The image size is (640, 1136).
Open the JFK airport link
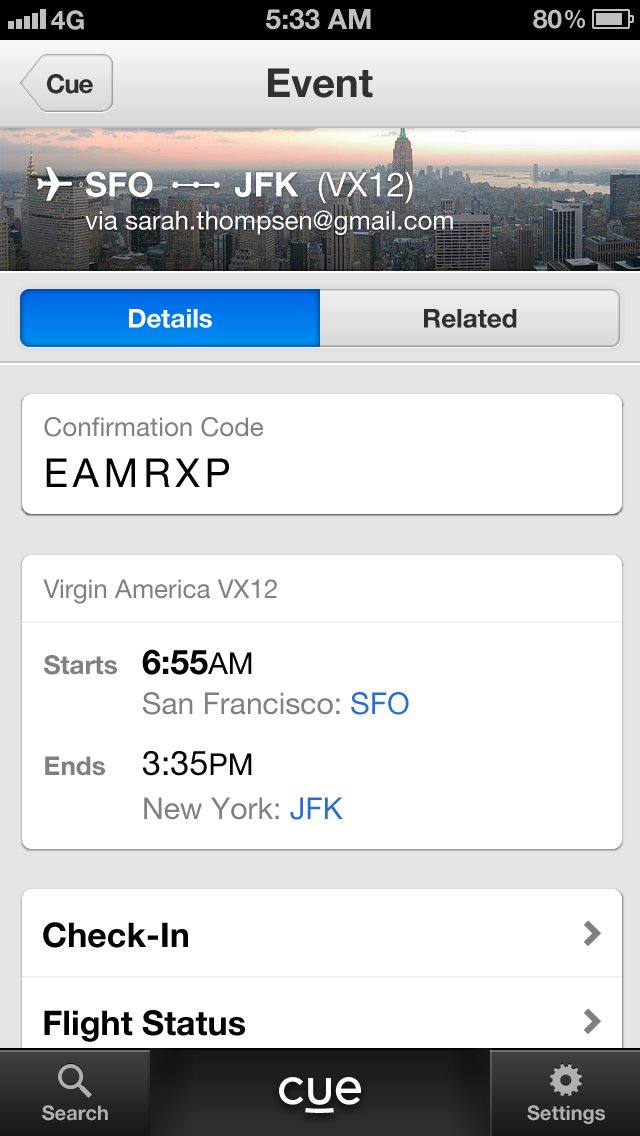pyautogui.click(x=316, y=808)
